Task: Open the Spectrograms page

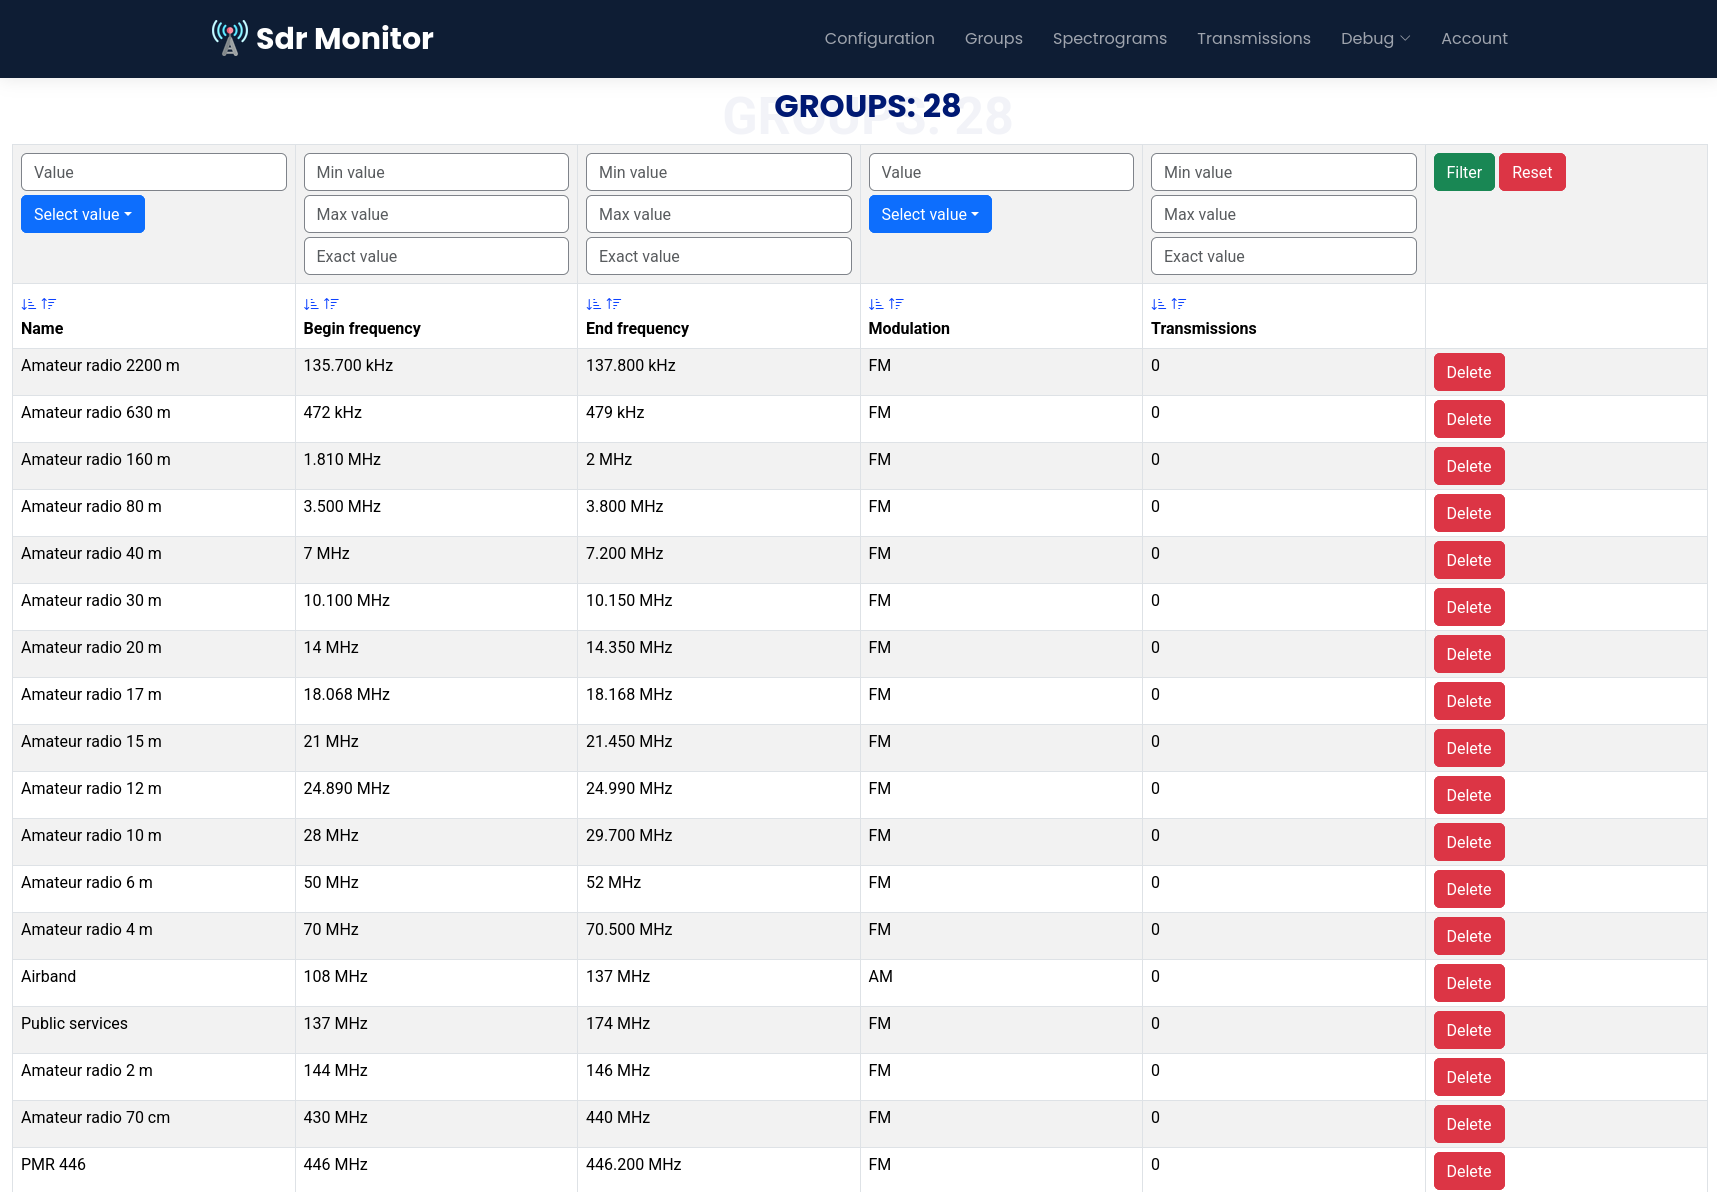Action: click(1109, 38)
